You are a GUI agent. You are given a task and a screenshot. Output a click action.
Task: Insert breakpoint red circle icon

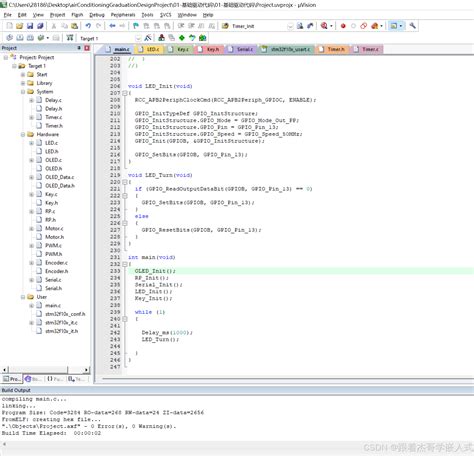(343, 26)
